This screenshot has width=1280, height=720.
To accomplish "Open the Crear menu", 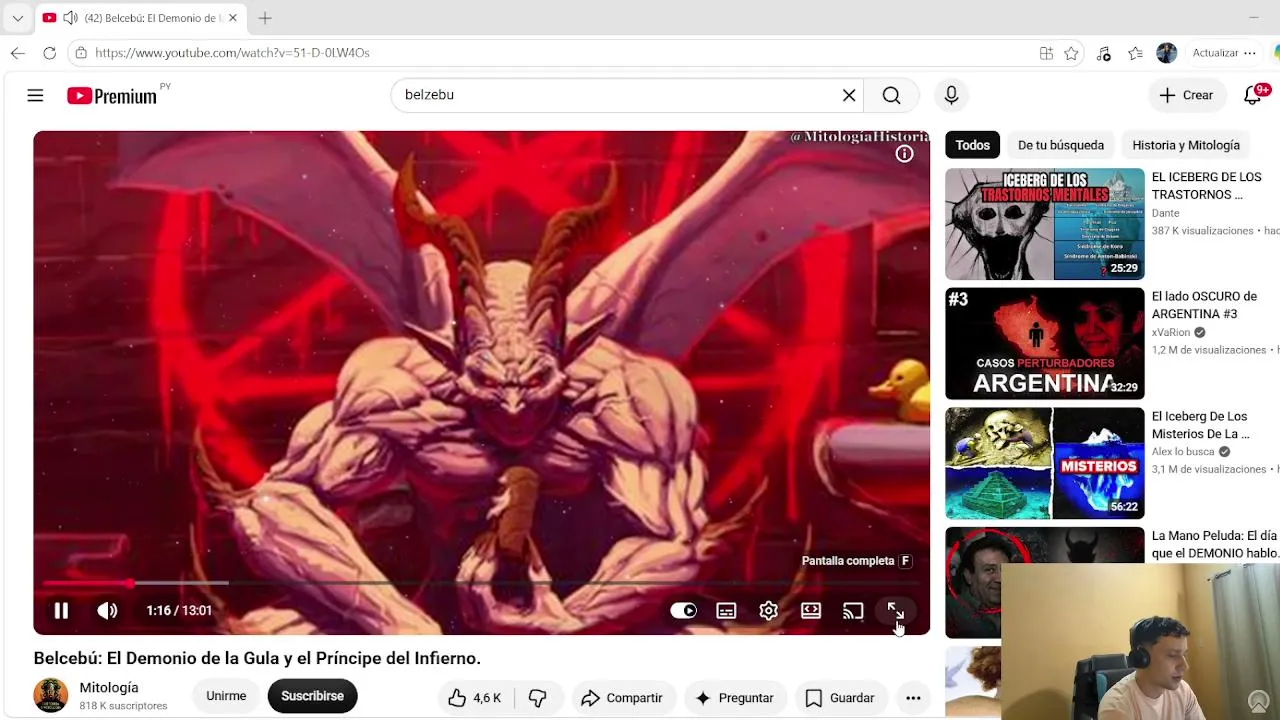I will [x=1186, y=95].
